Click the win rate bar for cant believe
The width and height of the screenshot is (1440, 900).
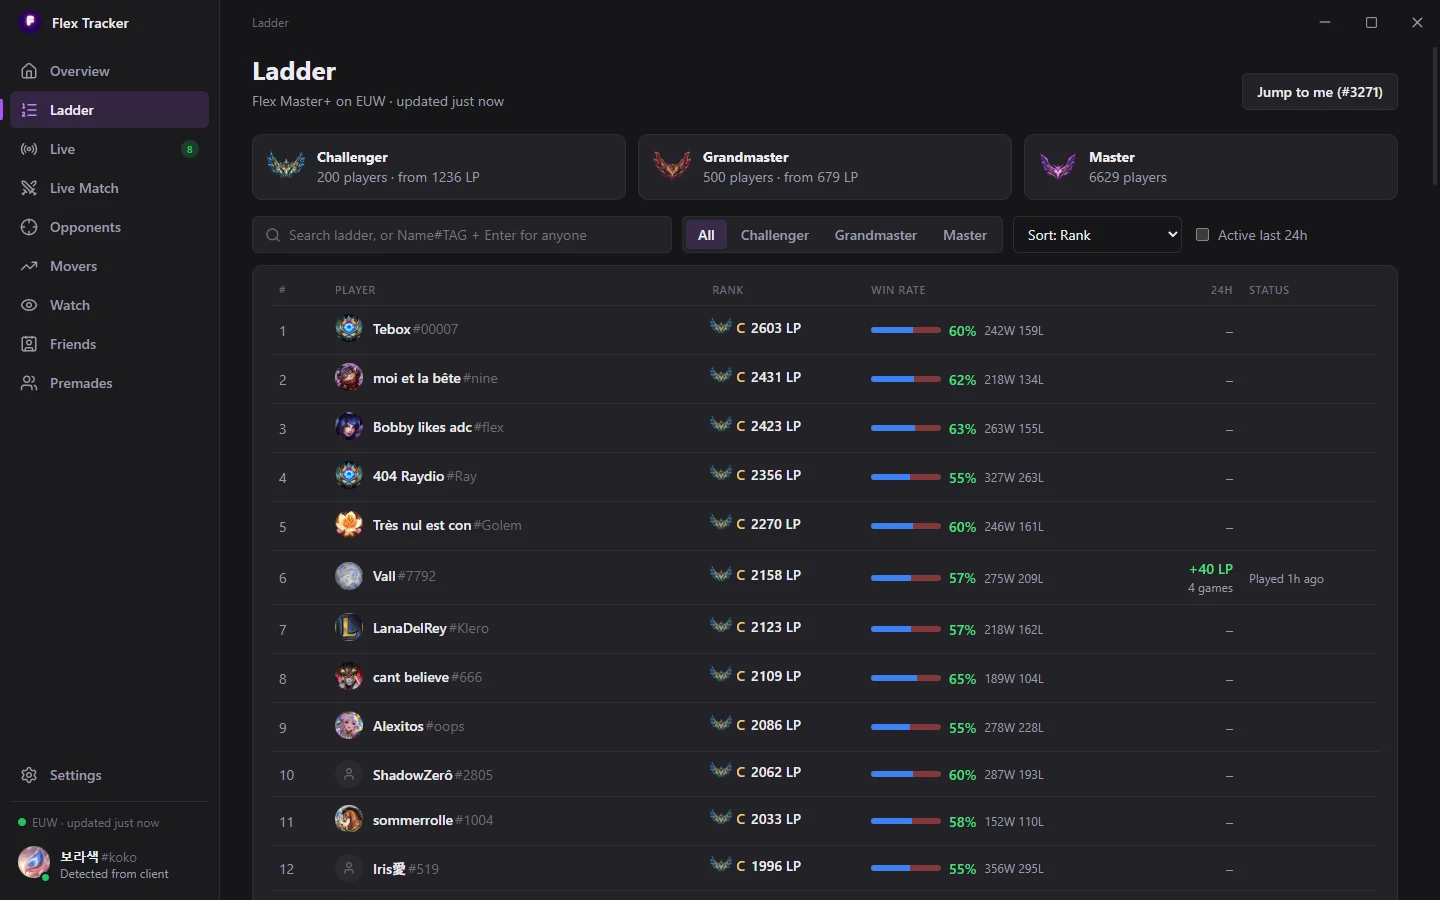[906, 678]
